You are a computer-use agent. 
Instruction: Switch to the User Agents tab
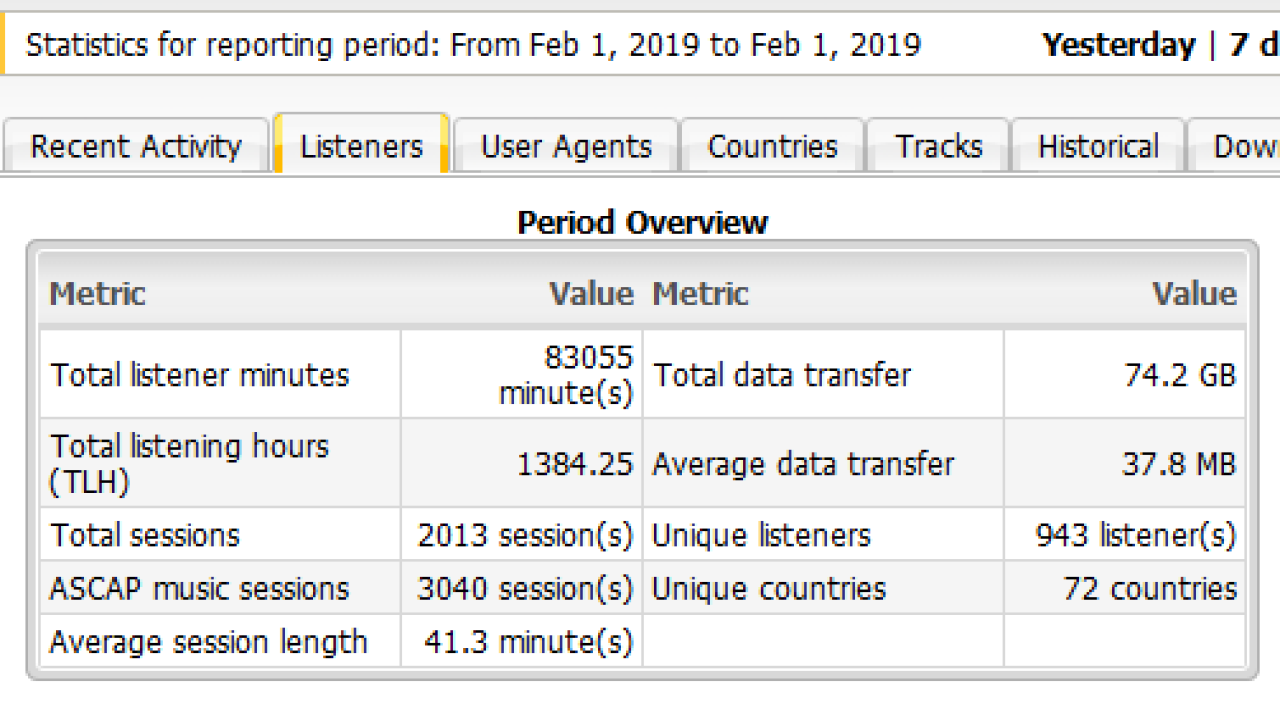(x=566, y=147)
